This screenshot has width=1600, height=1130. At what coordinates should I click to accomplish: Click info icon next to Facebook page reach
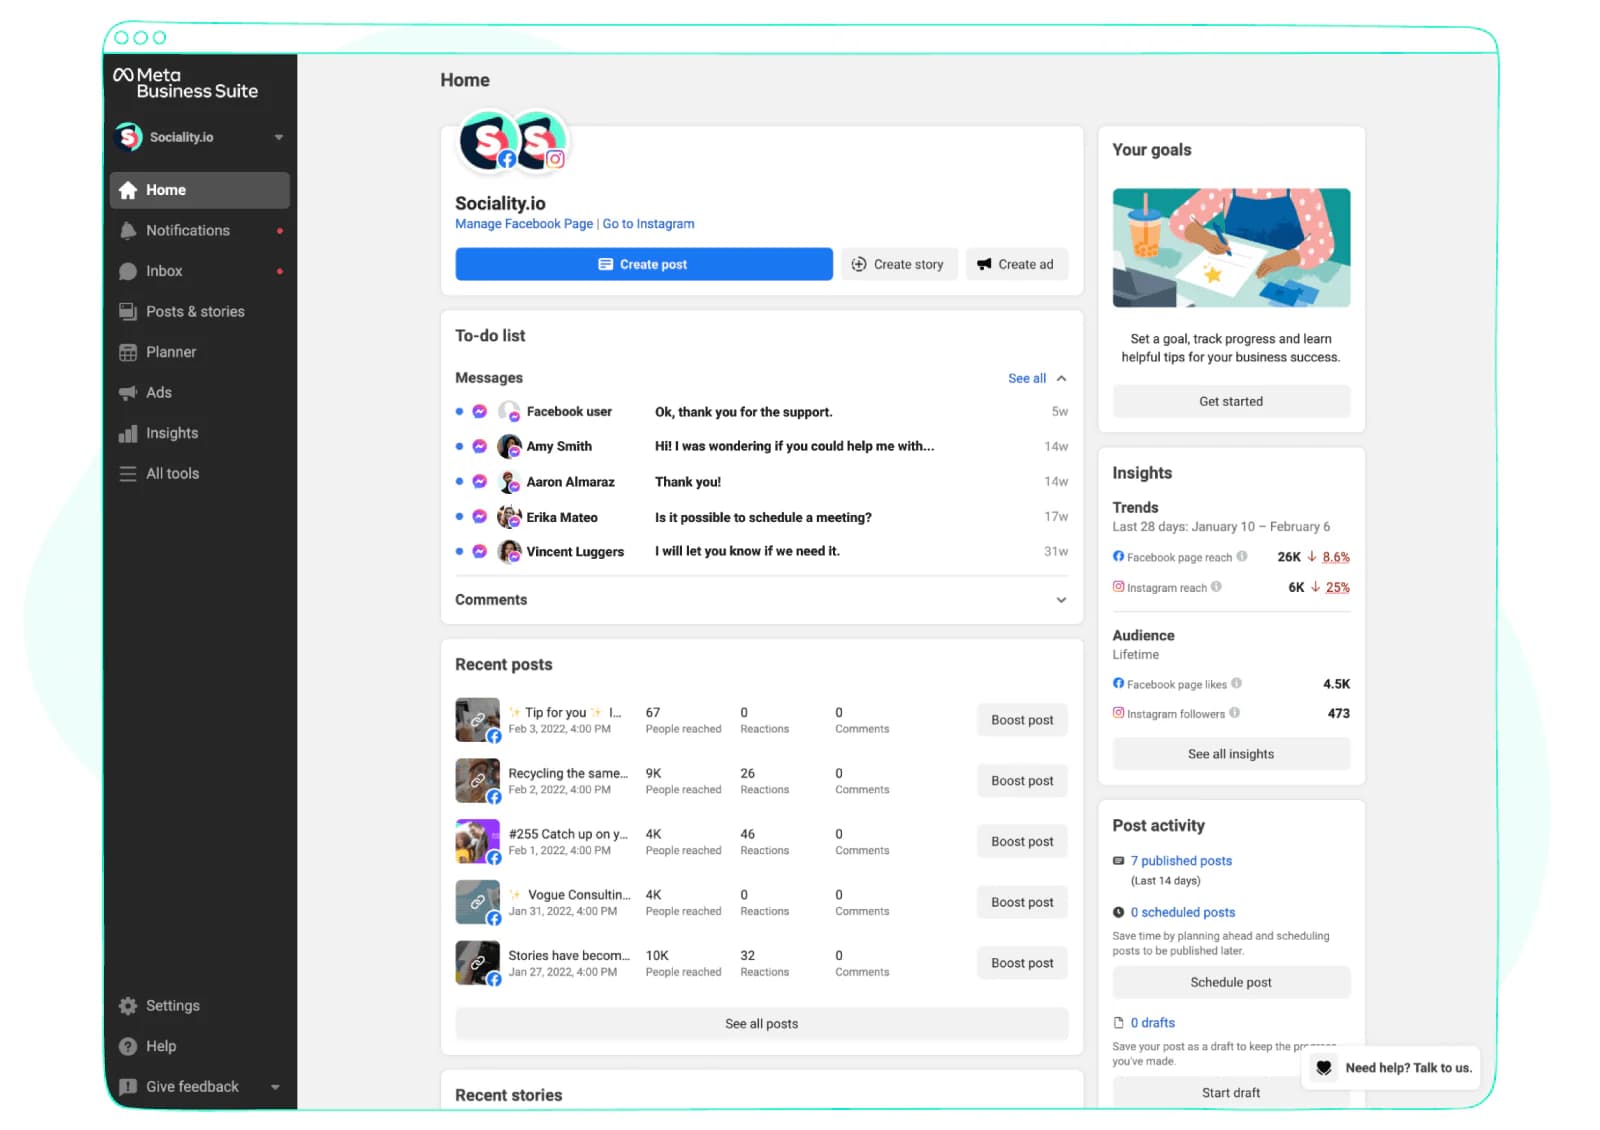pyautogui.click(x=1242, y=557)
